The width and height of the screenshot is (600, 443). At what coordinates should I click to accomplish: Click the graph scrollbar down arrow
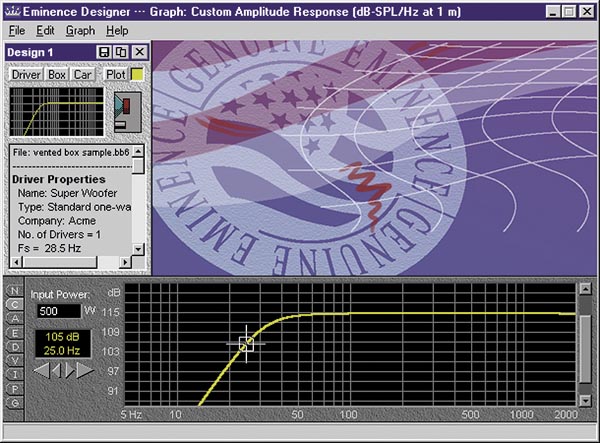pos(585,401)
